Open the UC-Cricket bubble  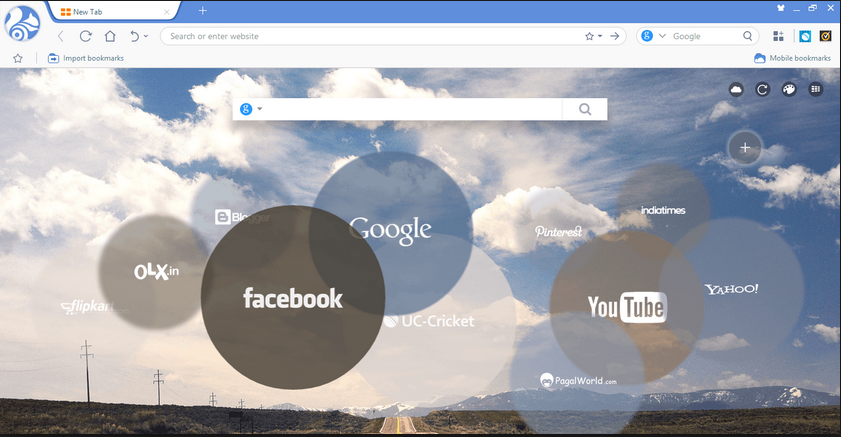pos(429,321)
